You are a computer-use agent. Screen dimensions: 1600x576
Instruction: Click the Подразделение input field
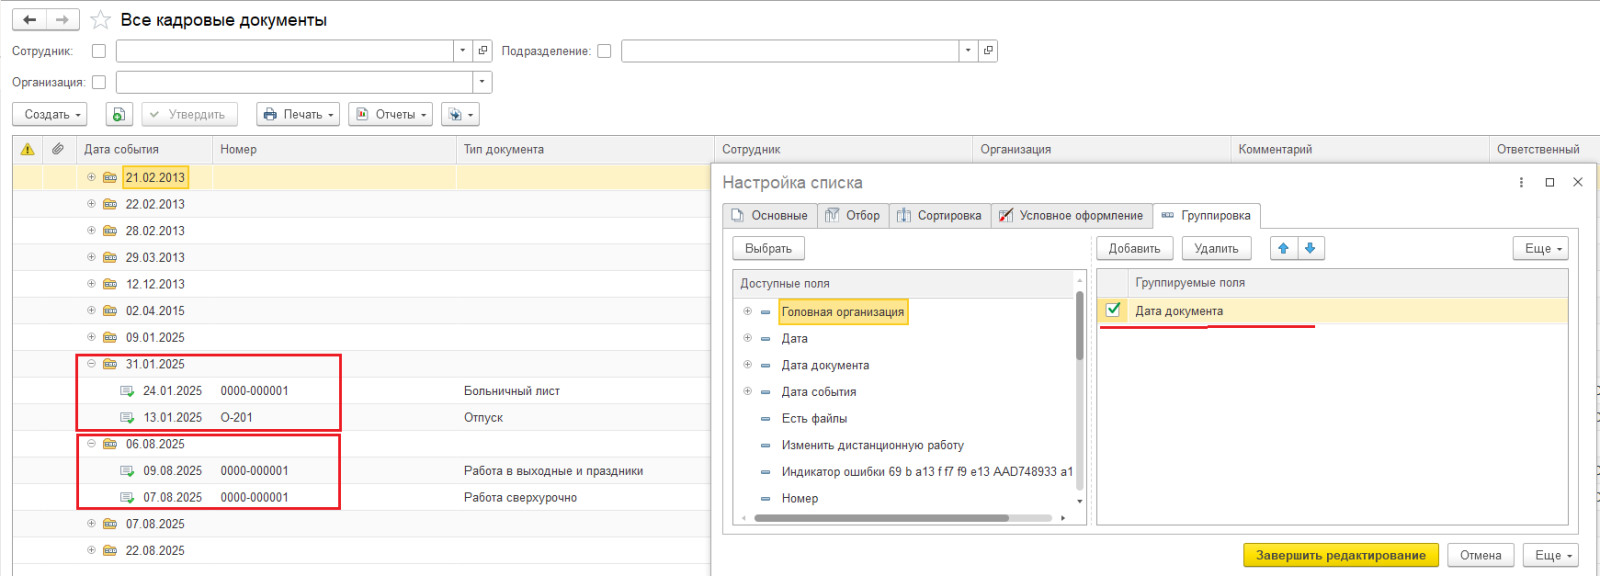(x=789, y=51)
